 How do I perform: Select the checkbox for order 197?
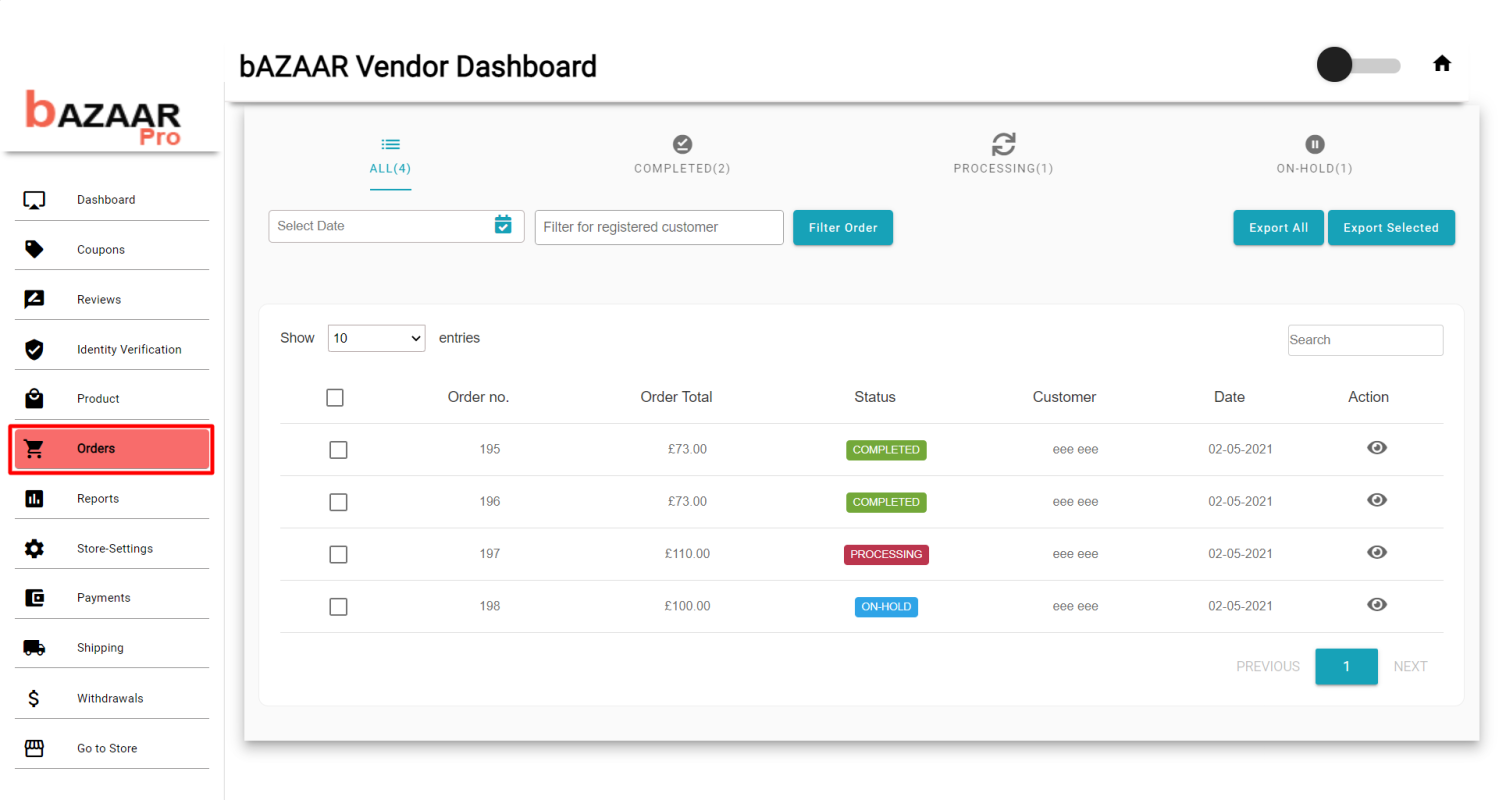pyautogui.click(x=338, y=554)
